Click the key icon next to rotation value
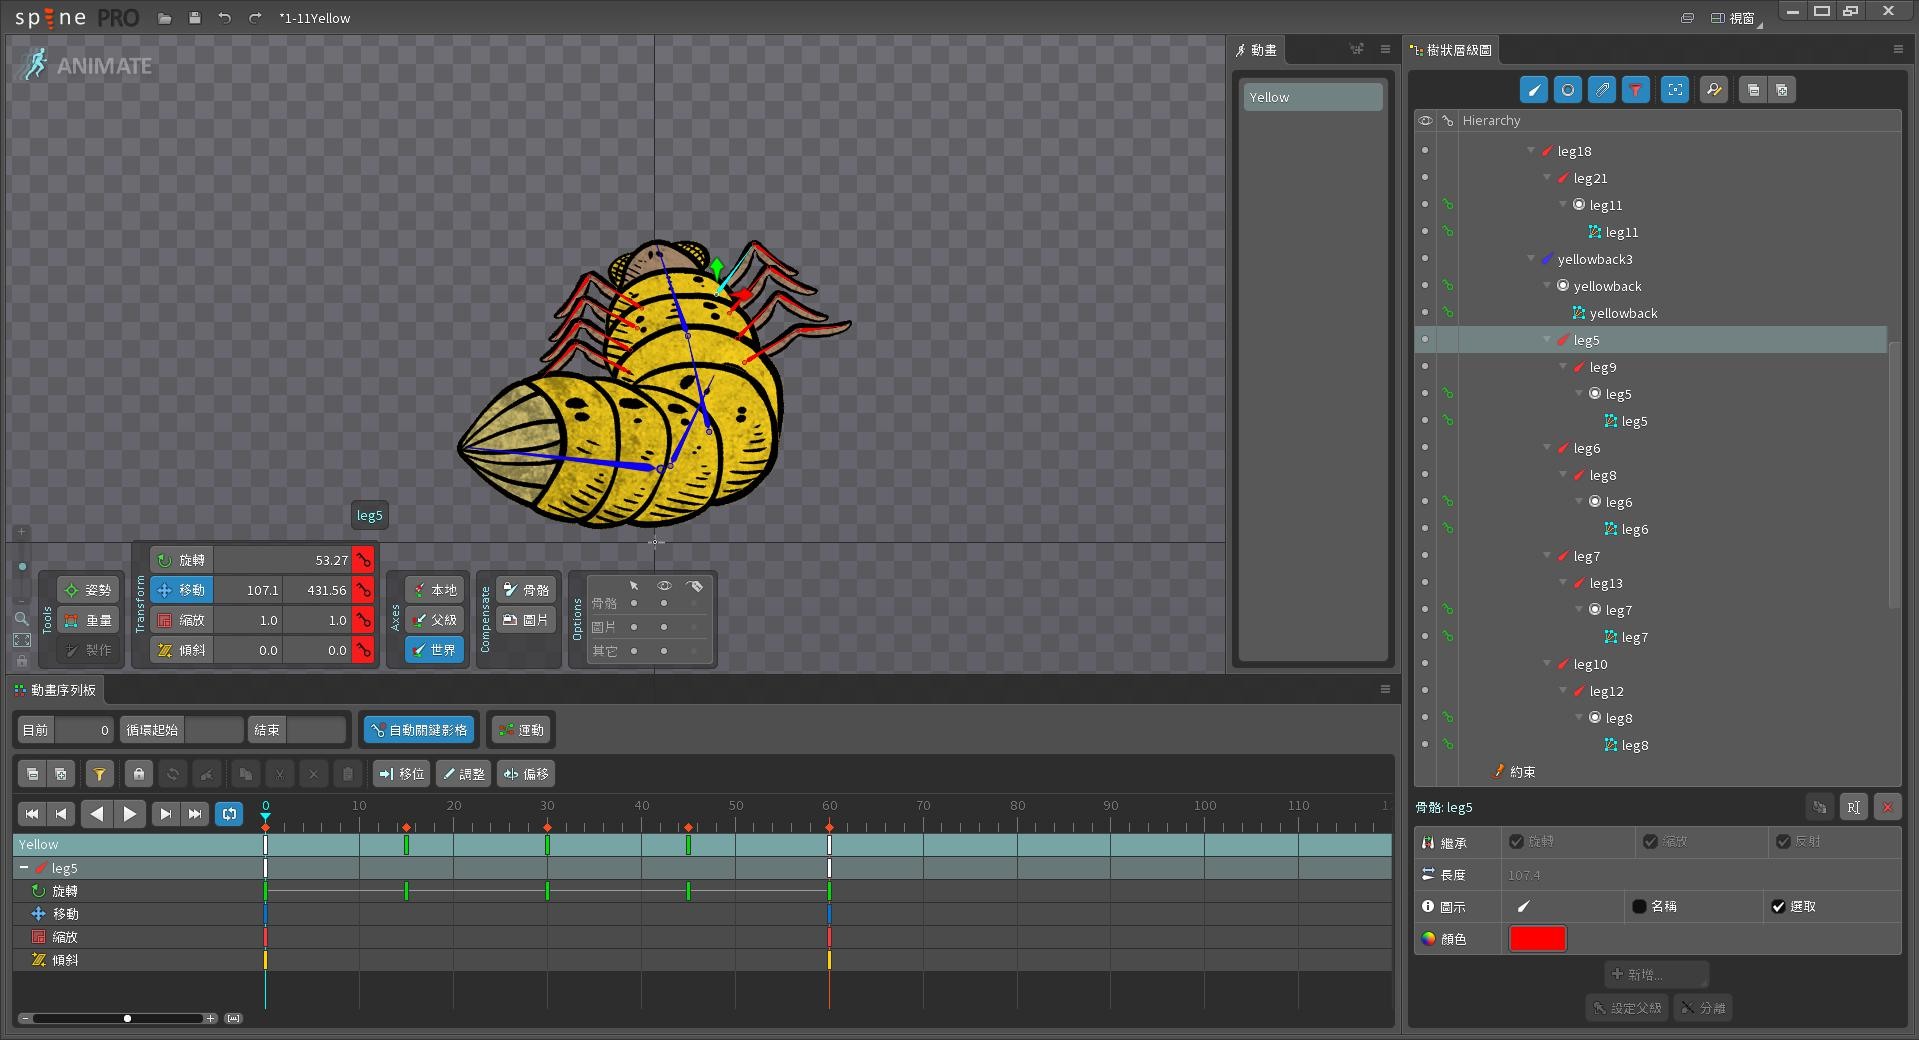 click(363, 560)
